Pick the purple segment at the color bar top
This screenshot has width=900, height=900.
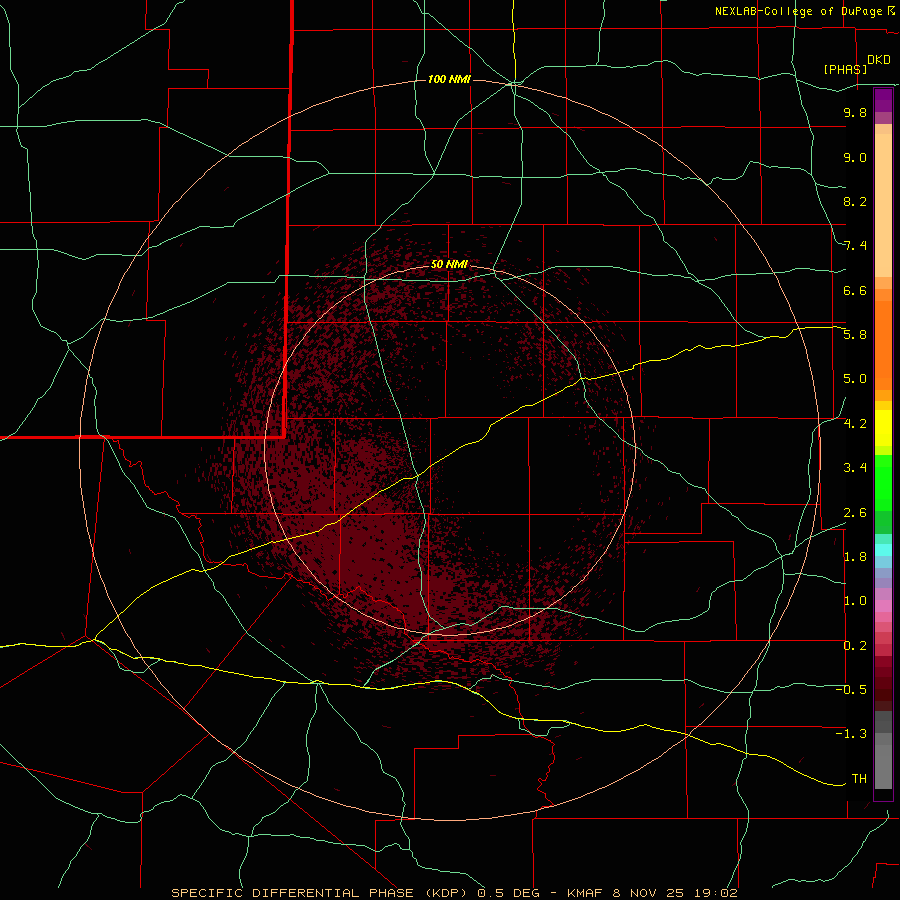(883, 100)
